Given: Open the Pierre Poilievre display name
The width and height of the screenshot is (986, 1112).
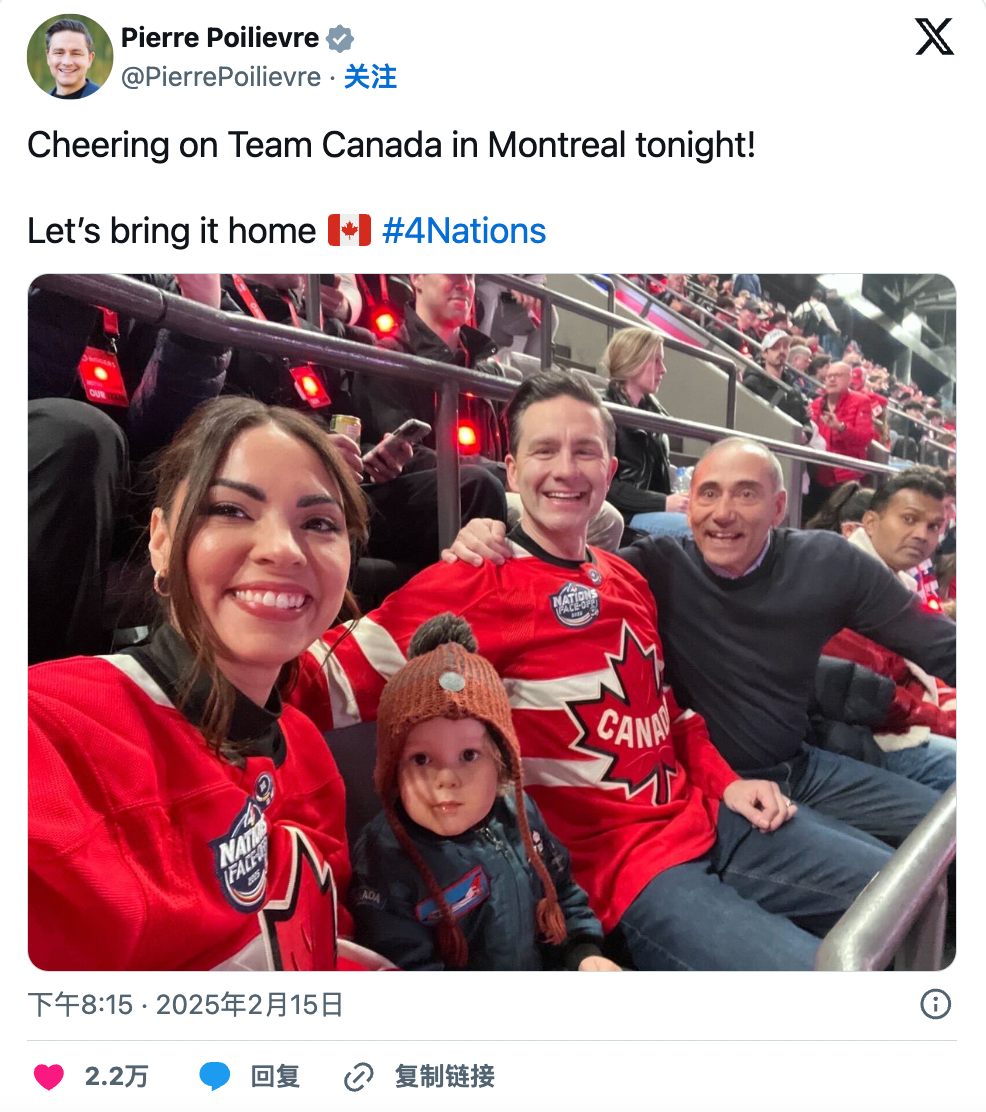Looking at the screenshot, I should pos(220,39).
